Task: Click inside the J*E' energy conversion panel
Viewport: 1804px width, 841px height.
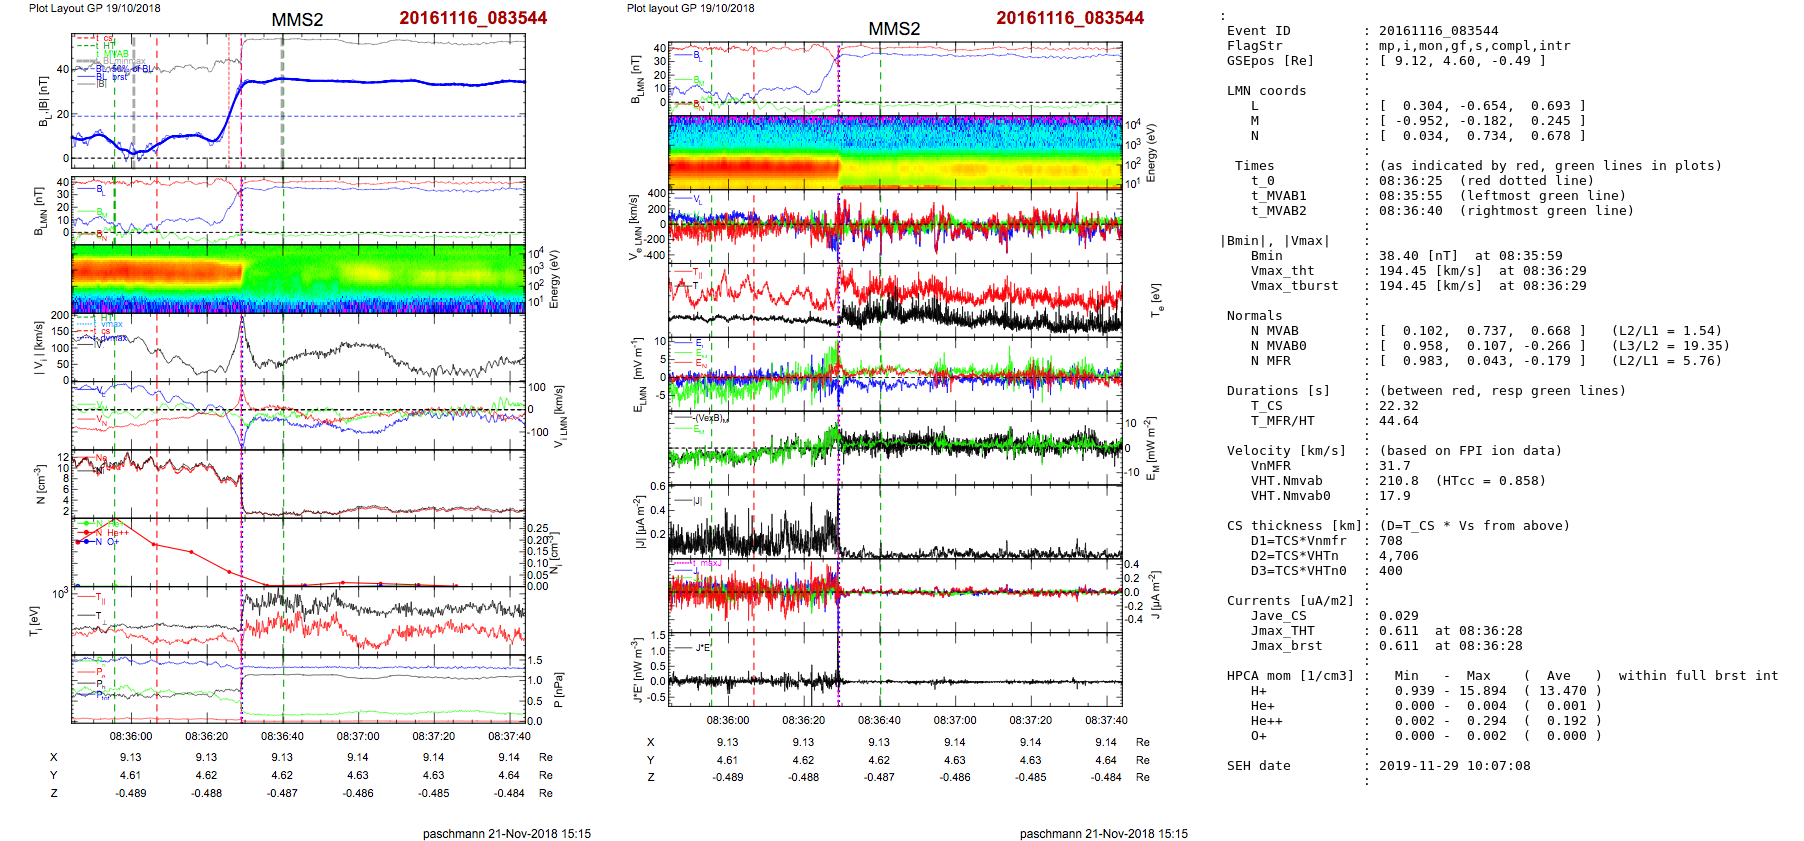Action: 980,668
